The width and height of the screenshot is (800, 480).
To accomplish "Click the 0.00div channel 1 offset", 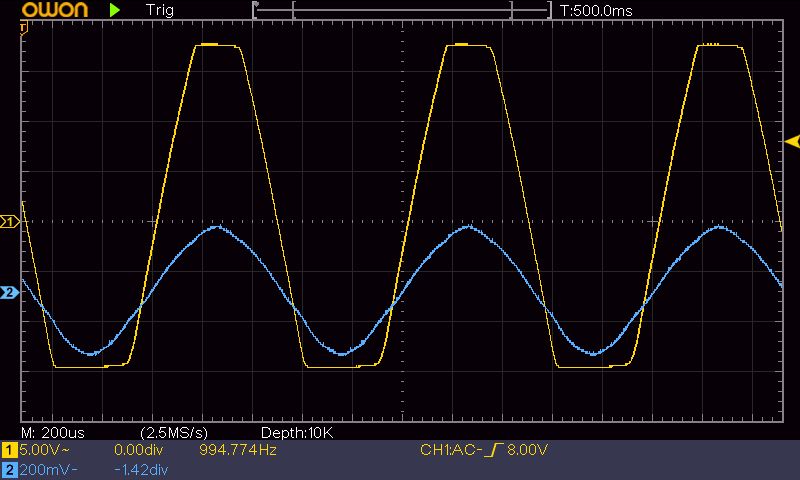I will pyautogui.click(x=138, y=450).
